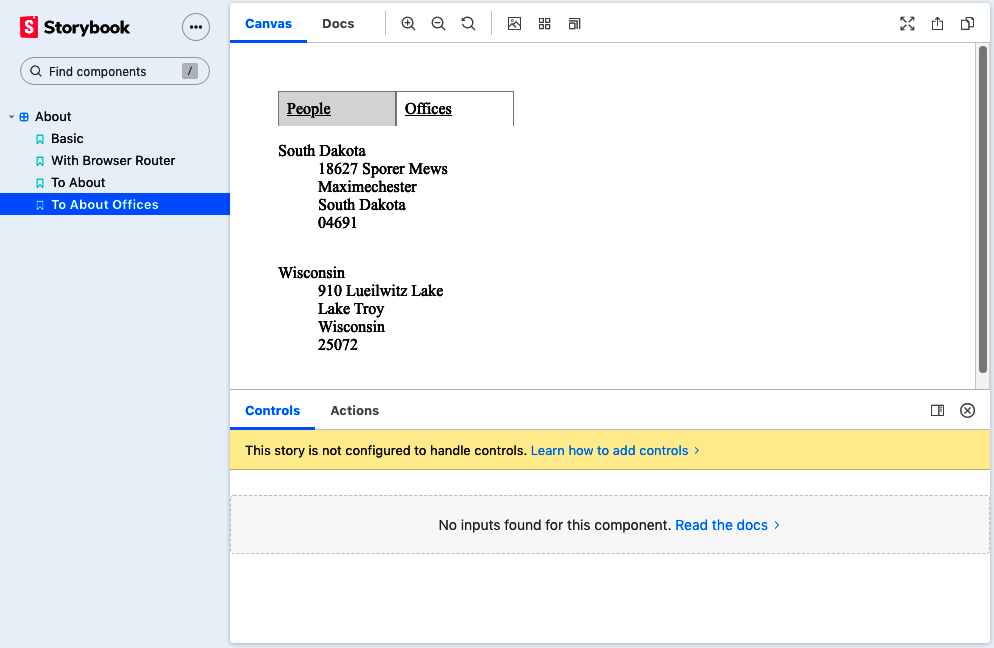This screenshot has width=994, height=648.
Task: Click the zoom in icon
Action: click(408, 24)
